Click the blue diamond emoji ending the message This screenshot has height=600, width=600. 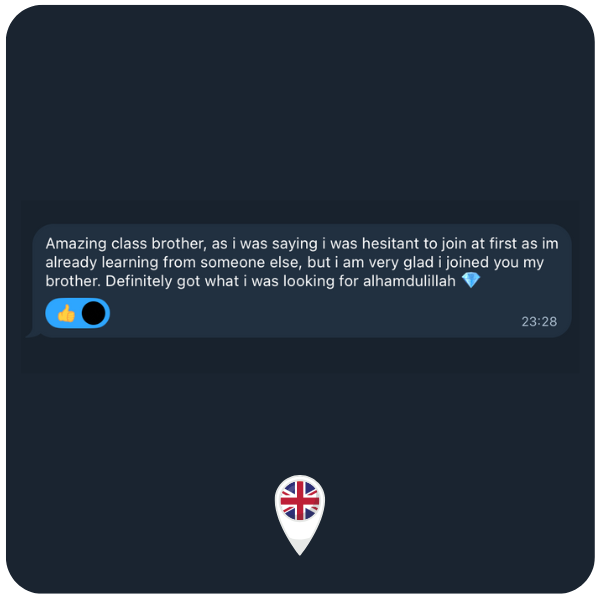point(471,280)
